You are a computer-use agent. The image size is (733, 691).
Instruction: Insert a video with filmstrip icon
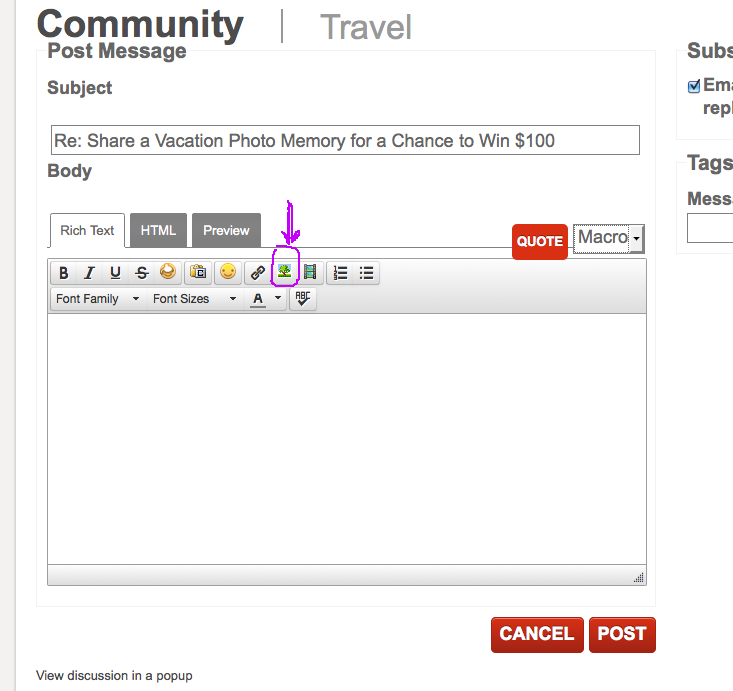tap(310, 272)
